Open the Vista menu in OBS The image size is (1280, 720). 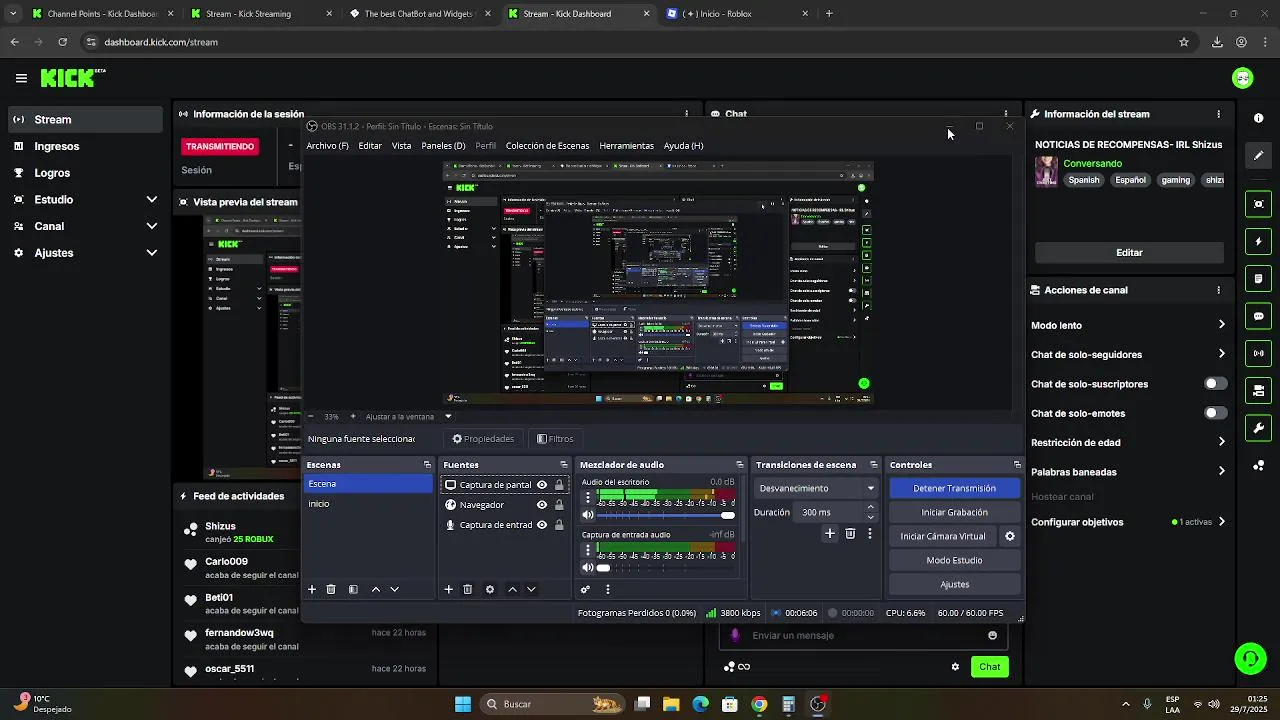[401, 146]
